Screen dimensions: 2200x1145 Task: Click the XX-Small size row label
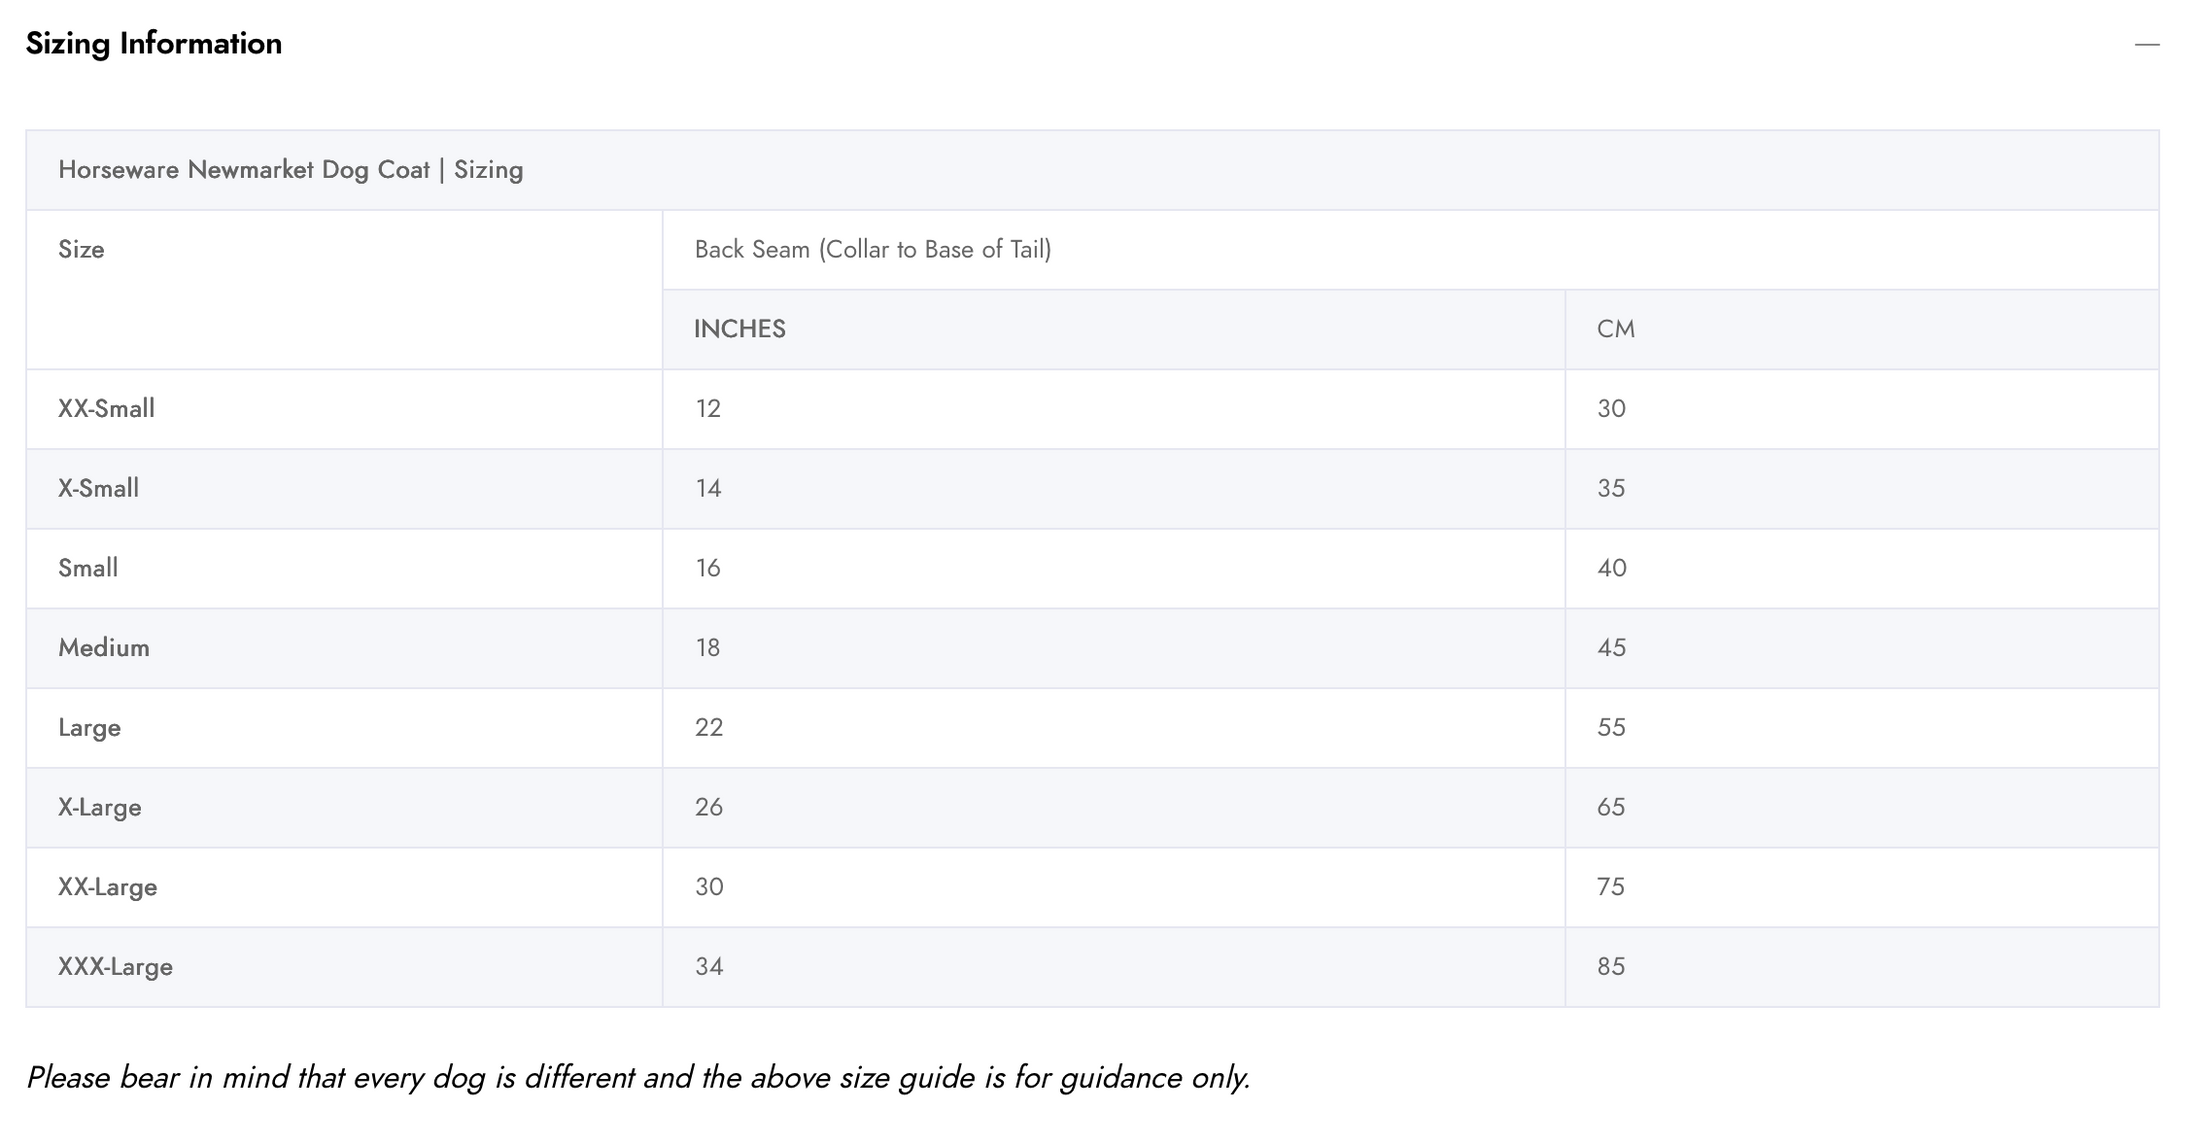pos(106,409)
